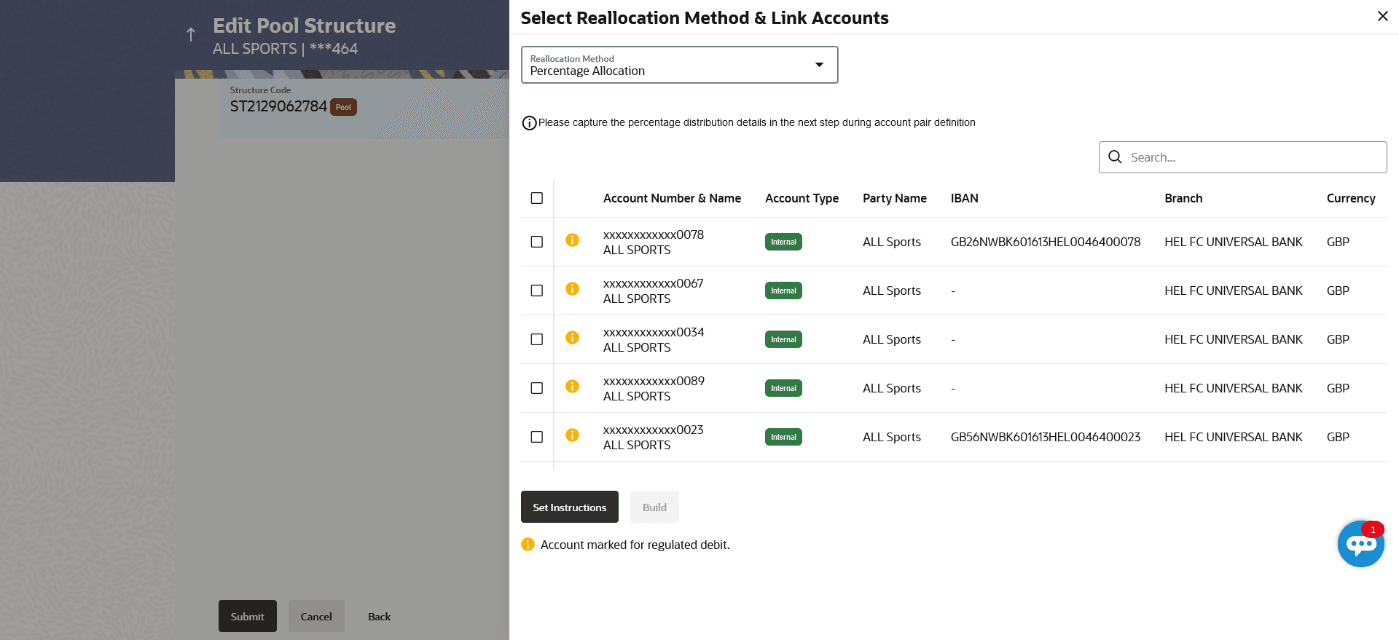Enable checkbox for account ending 0023
Screen dimensions: 1399x640
537,437
